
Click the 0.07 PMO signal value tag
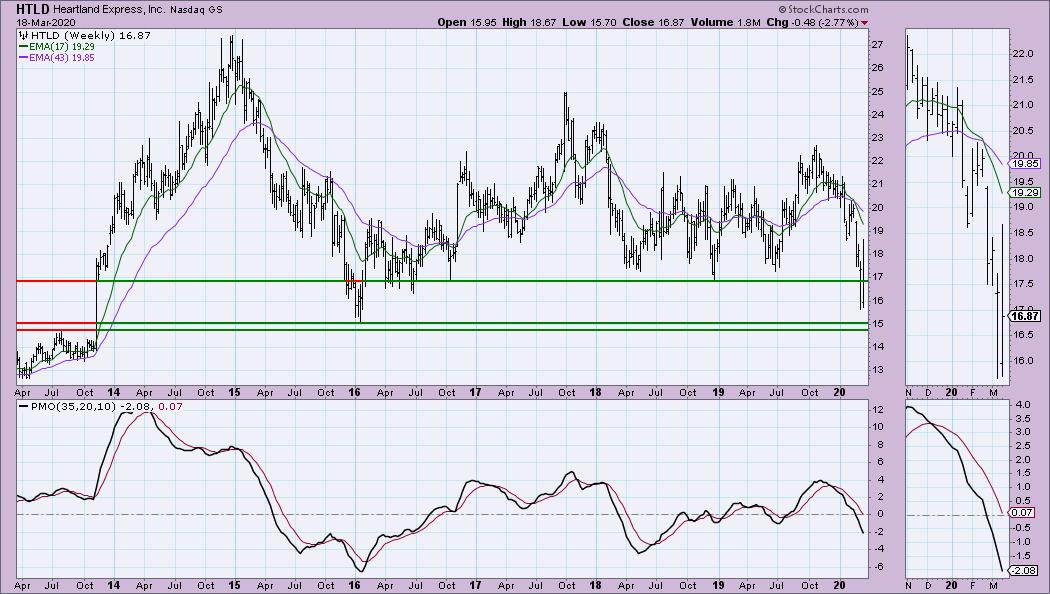[x=1022, y=512]
